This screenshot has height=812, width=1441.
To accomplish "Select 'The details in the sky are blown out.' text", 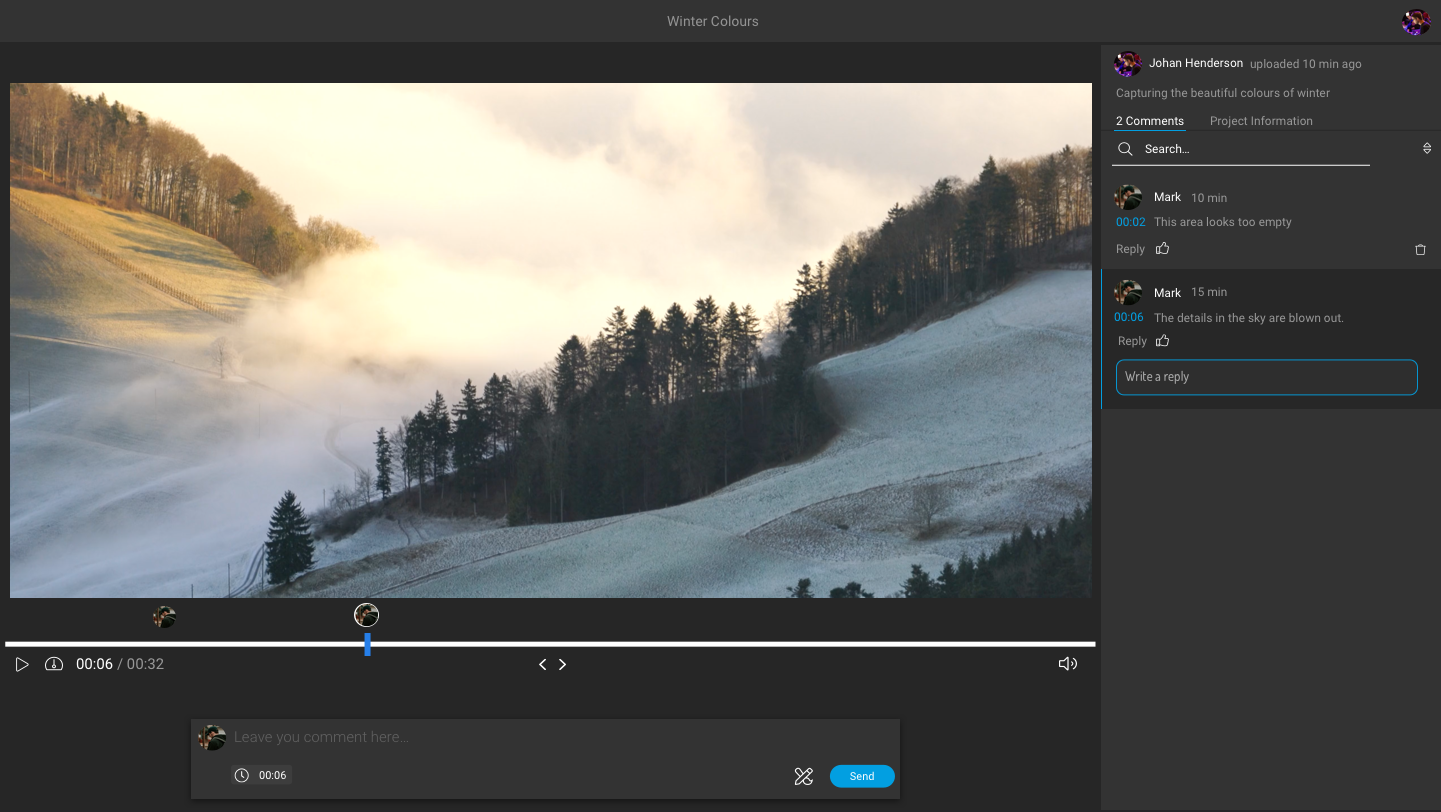I will coord(1249,318).
